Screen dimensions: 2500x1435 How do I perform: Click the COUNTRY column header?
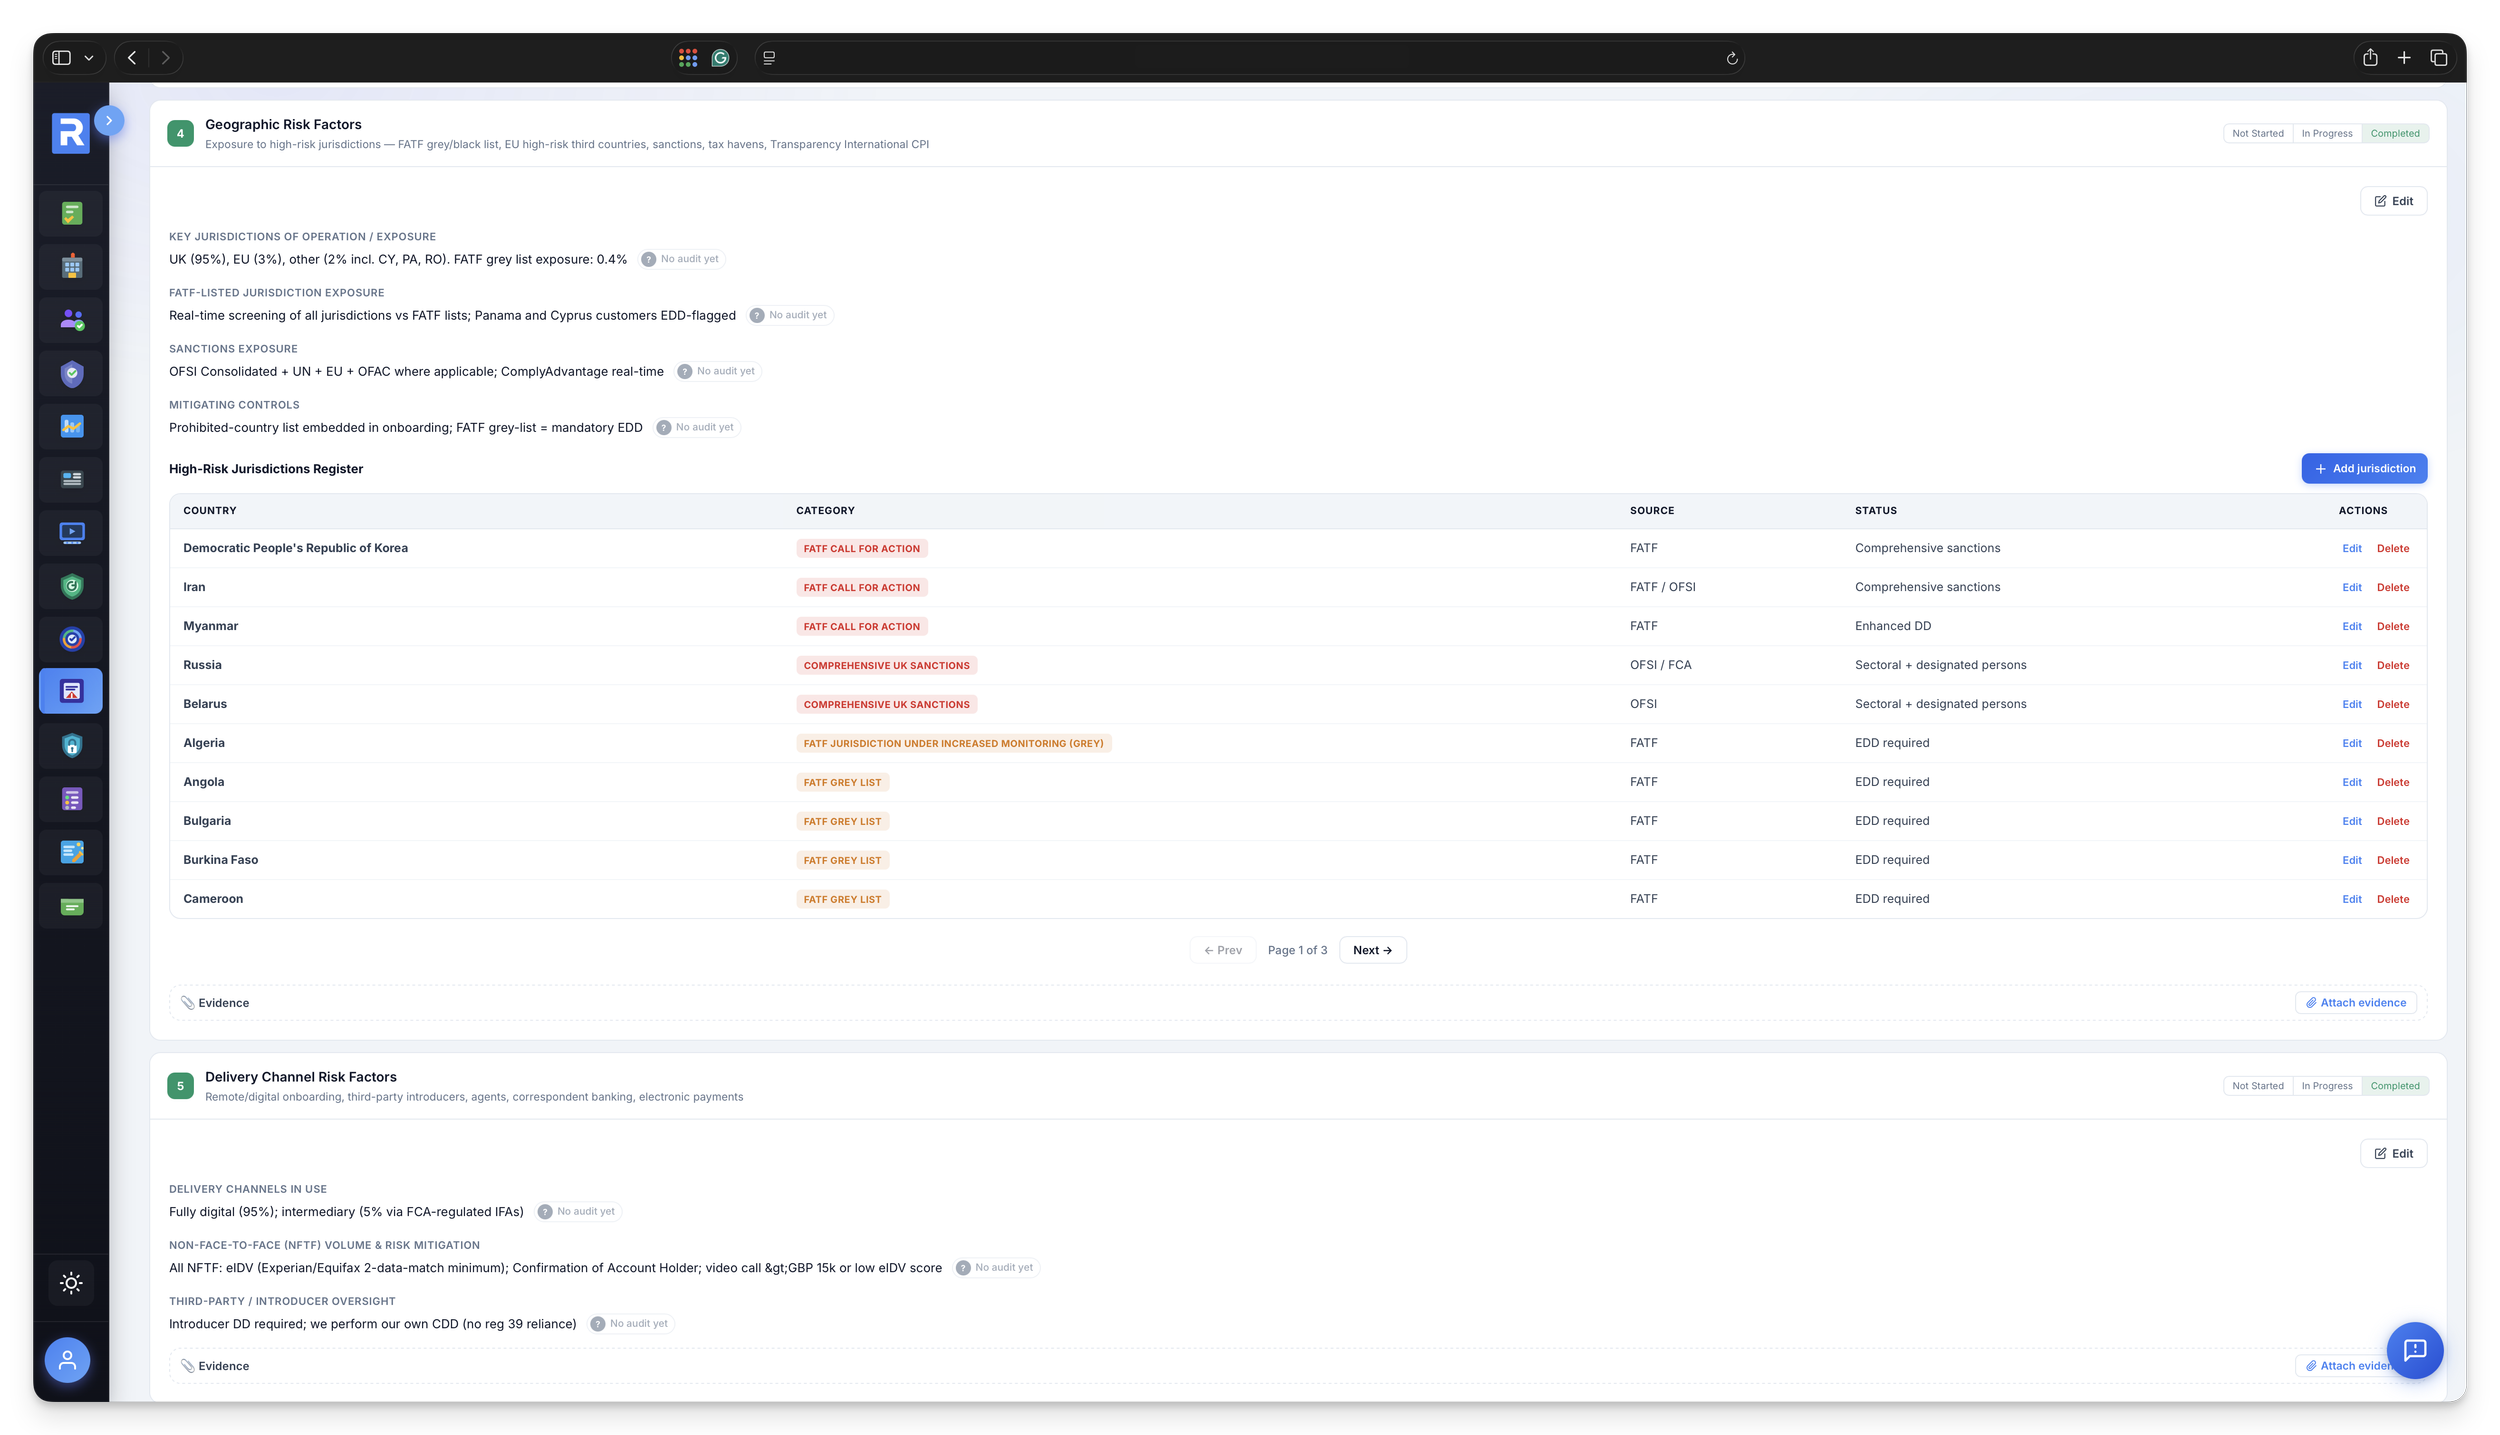click(209, 510)
